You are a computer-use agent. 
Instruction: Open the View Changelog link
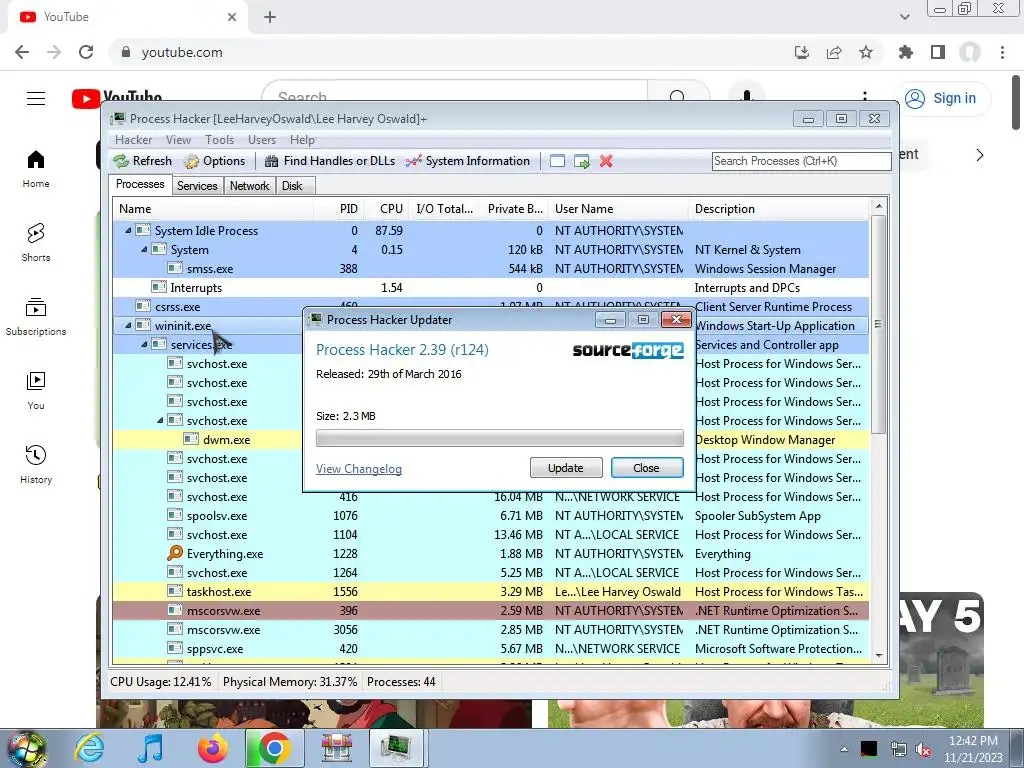click(359, 469)
